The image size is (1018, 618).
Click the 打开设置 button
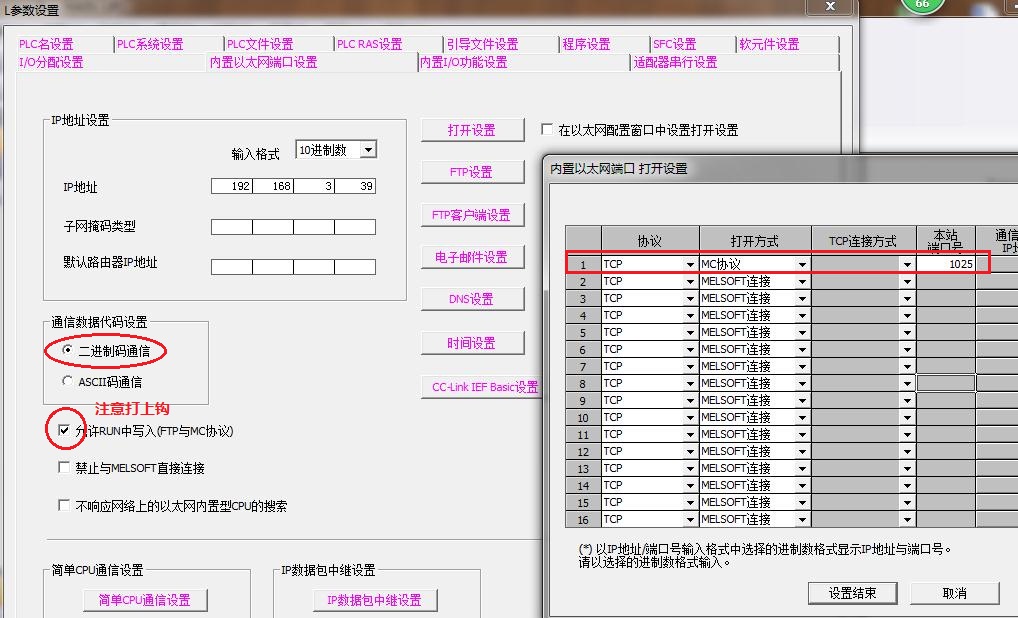click(472, 130)
